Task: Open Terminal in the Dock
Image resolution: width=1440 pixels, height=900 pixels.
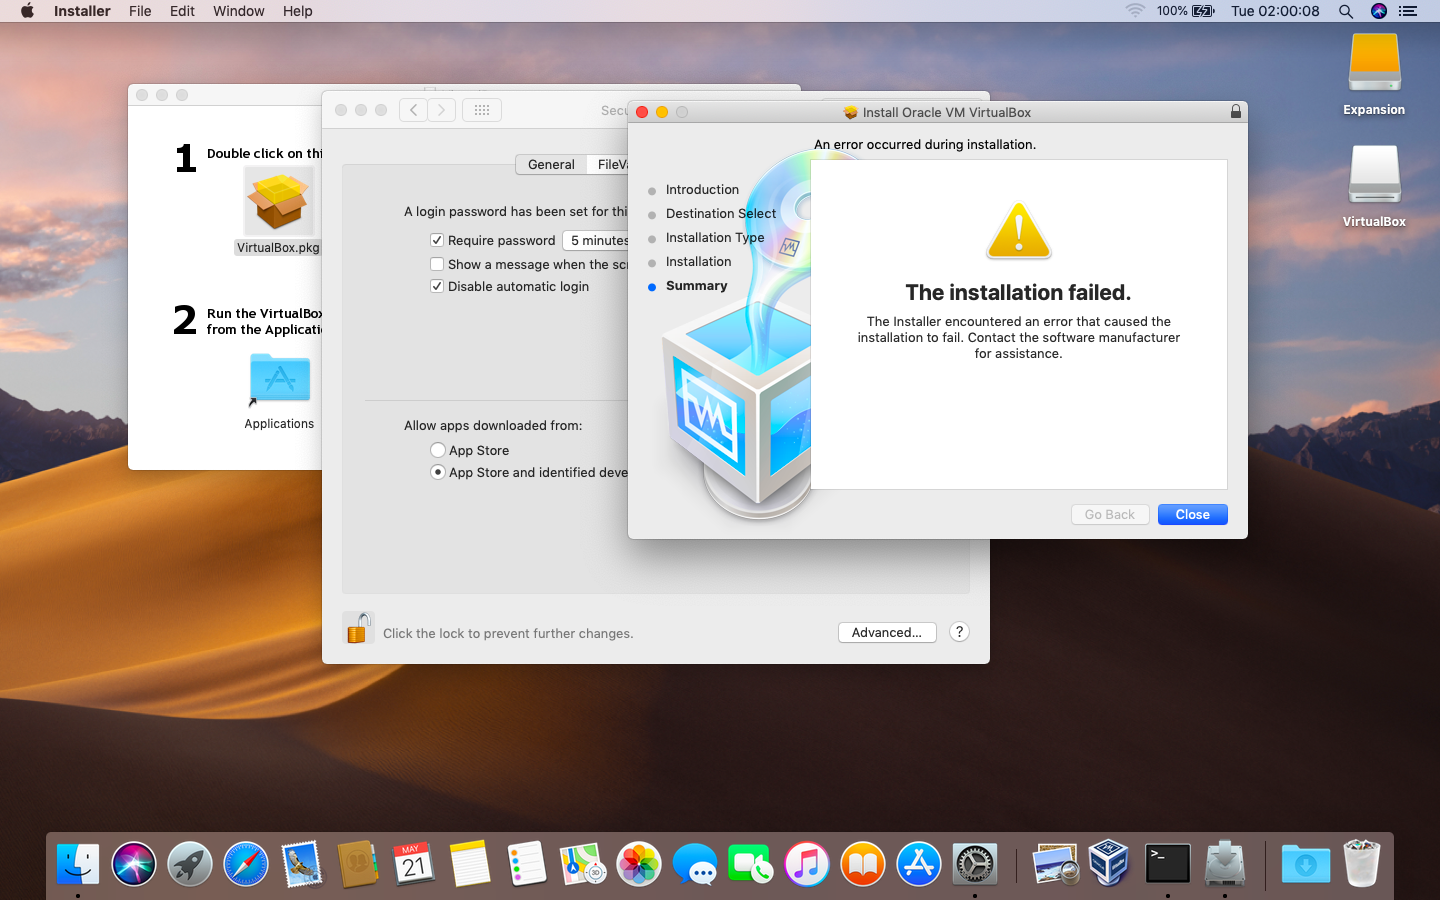Action: pyautogui.click(x=1168, y=864)
